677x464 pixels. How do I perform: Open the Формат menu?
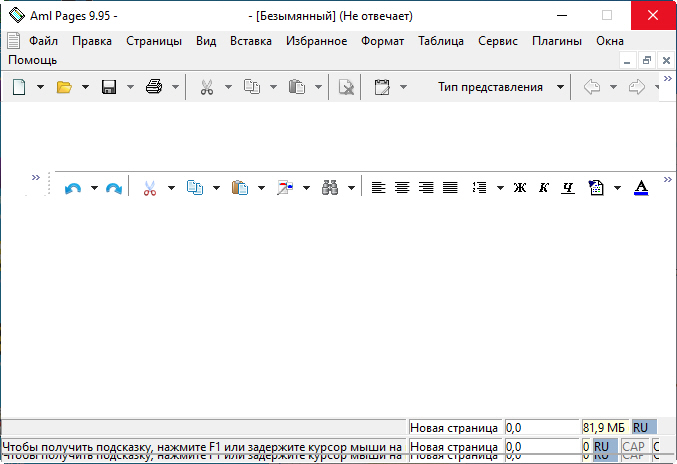383,41
